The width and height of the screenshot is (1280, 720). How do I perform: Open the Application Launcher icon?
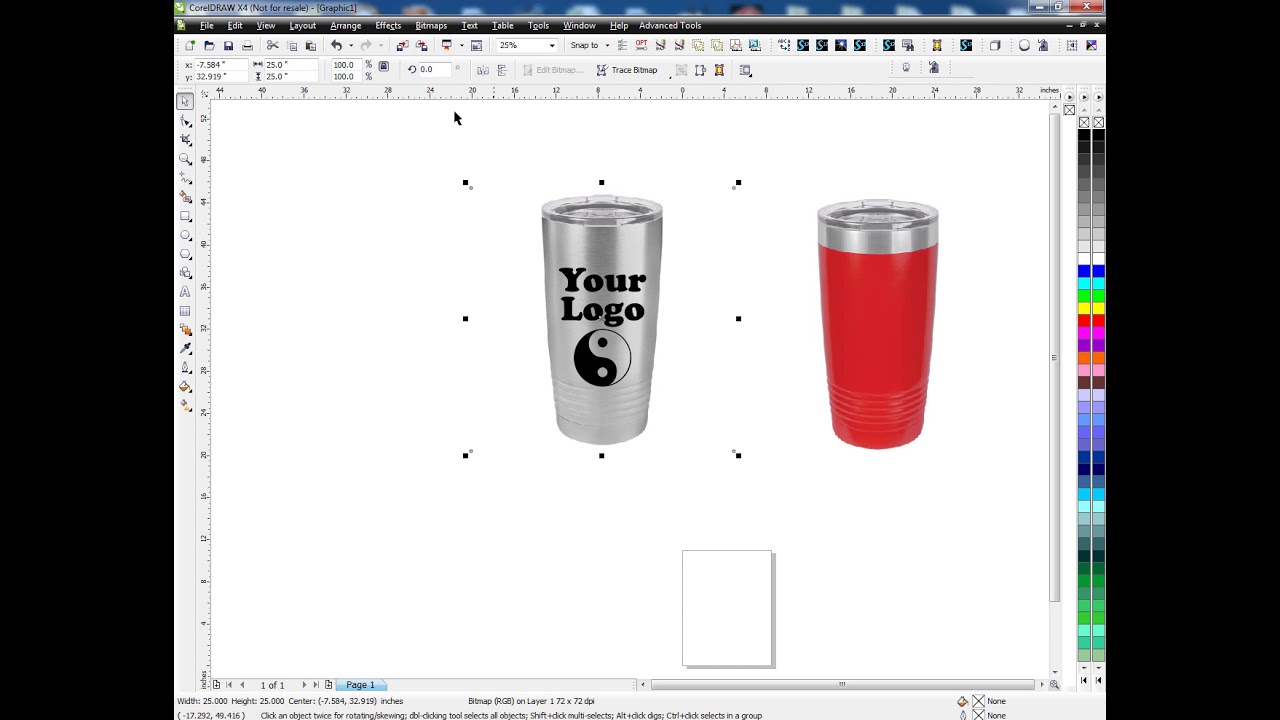pyautogui.click(x=447, y=45)
